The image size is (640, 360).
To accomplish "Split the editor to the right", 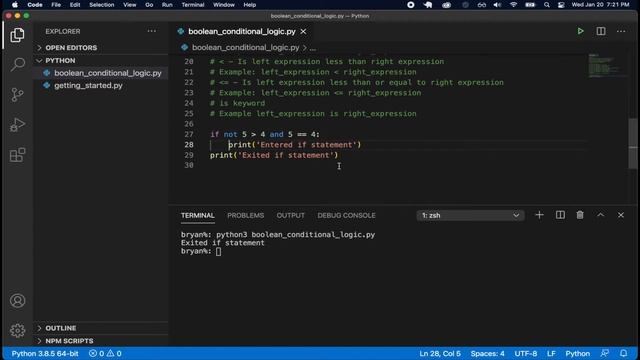I will (x=601, y=31).
